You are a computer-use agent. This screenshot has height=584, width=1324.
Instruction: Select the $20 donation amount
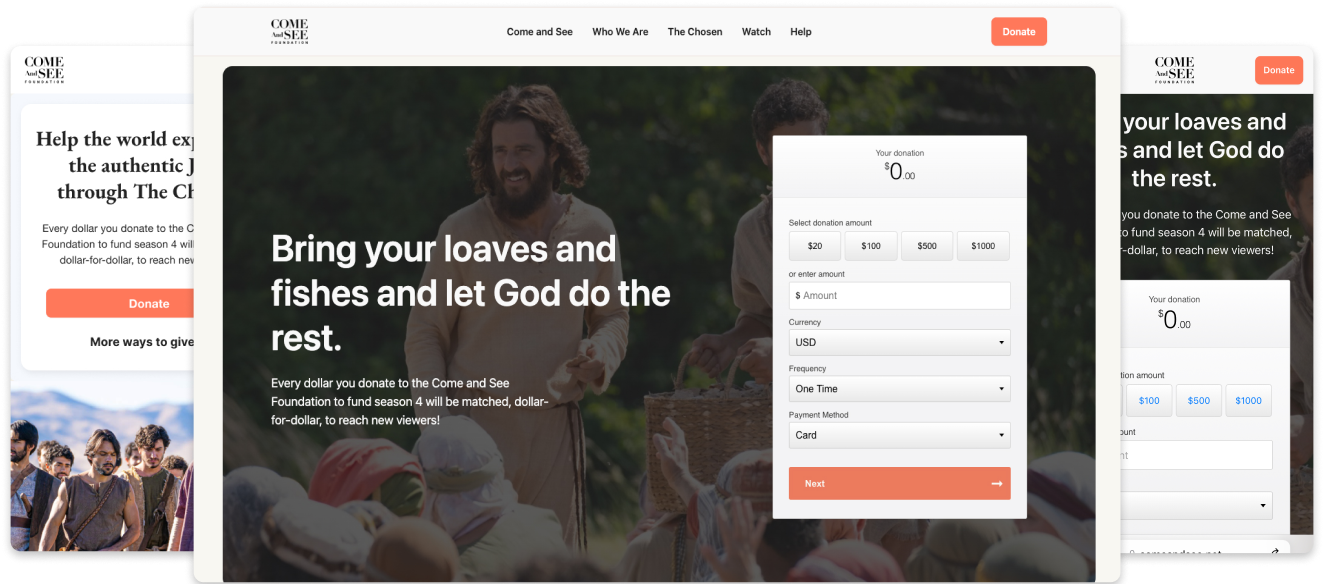815,246
